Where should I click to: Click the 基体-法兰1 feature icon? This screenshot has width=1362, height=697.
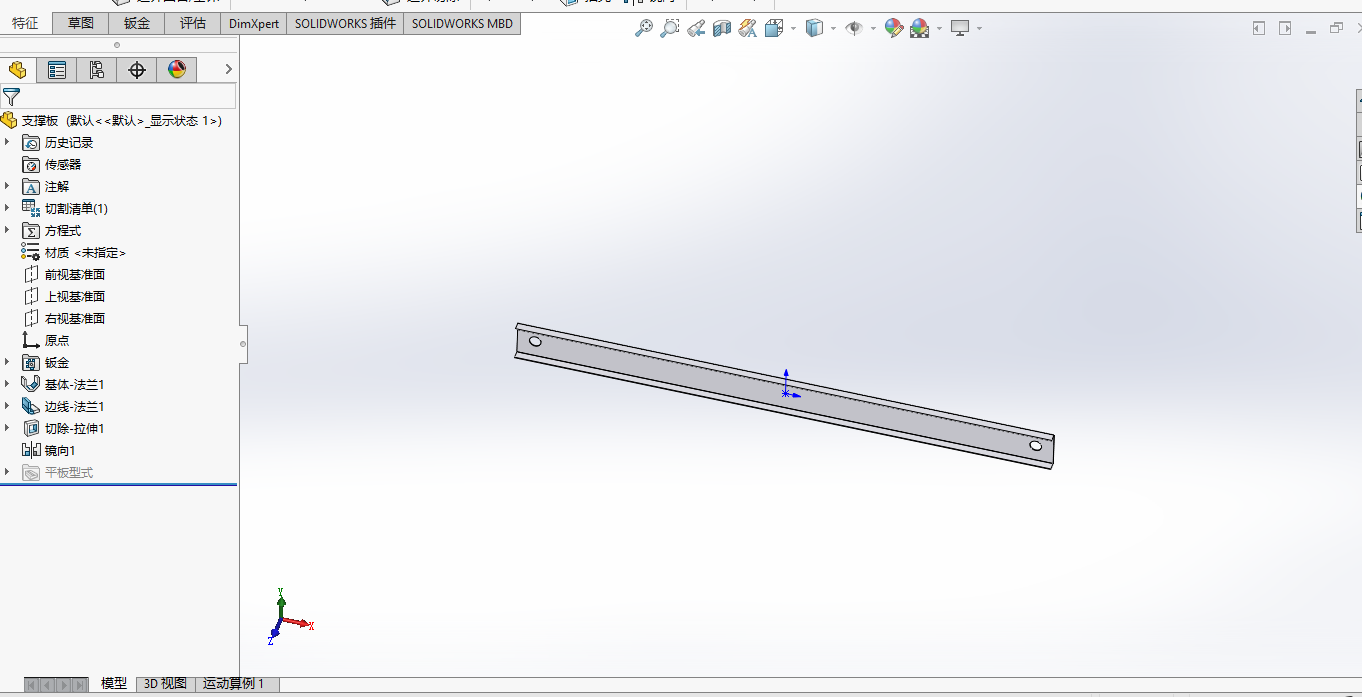(x=31, y=384)
